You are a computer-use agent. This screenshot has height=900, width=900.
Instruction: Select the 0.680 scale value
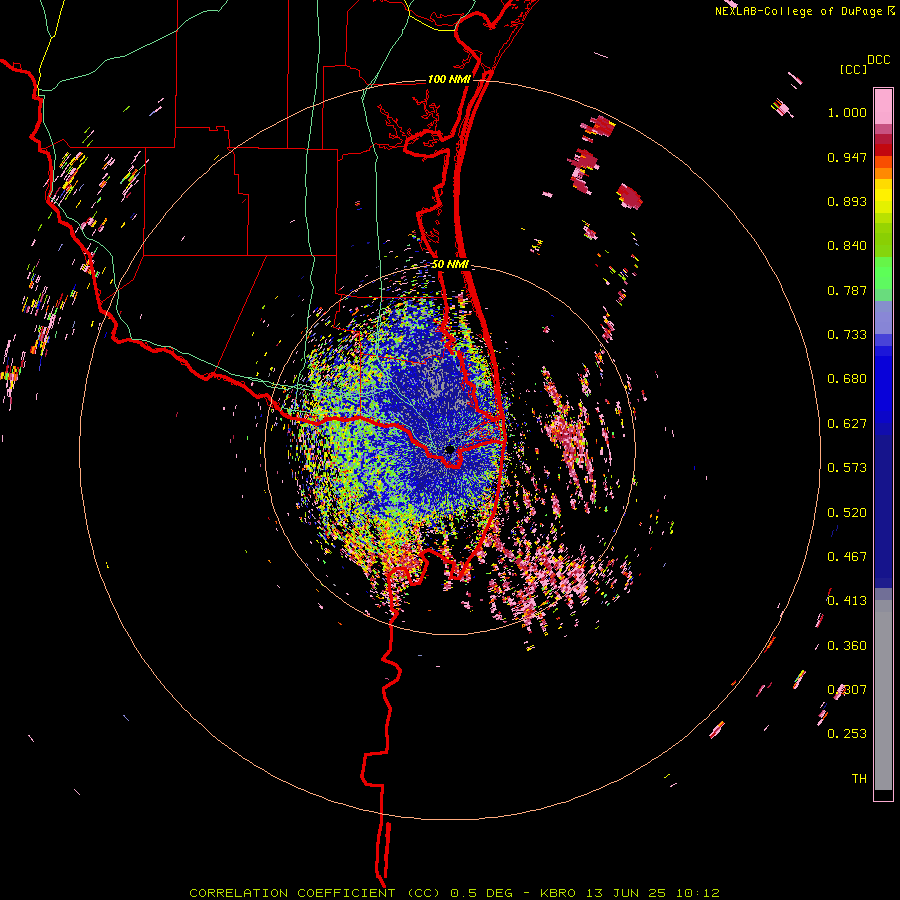(x=847, y=379)
